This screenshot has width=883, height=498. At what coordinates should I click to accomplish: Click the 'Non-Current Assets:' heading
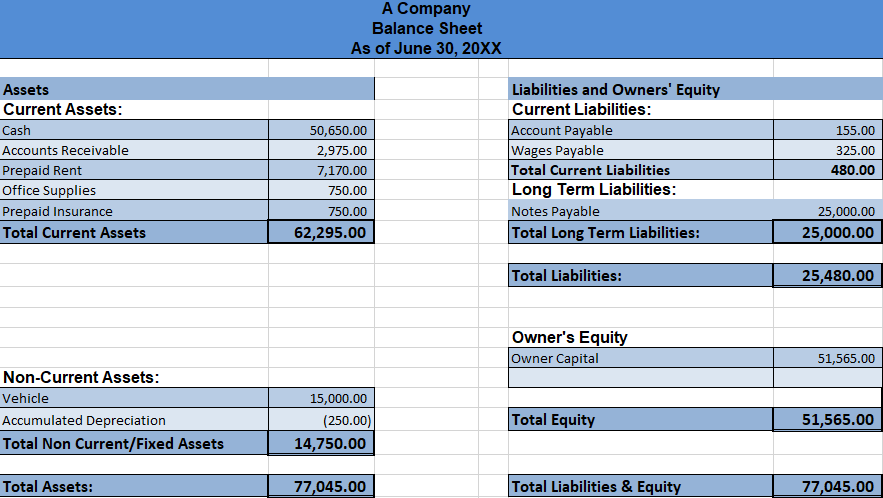[x=81, y=377]
